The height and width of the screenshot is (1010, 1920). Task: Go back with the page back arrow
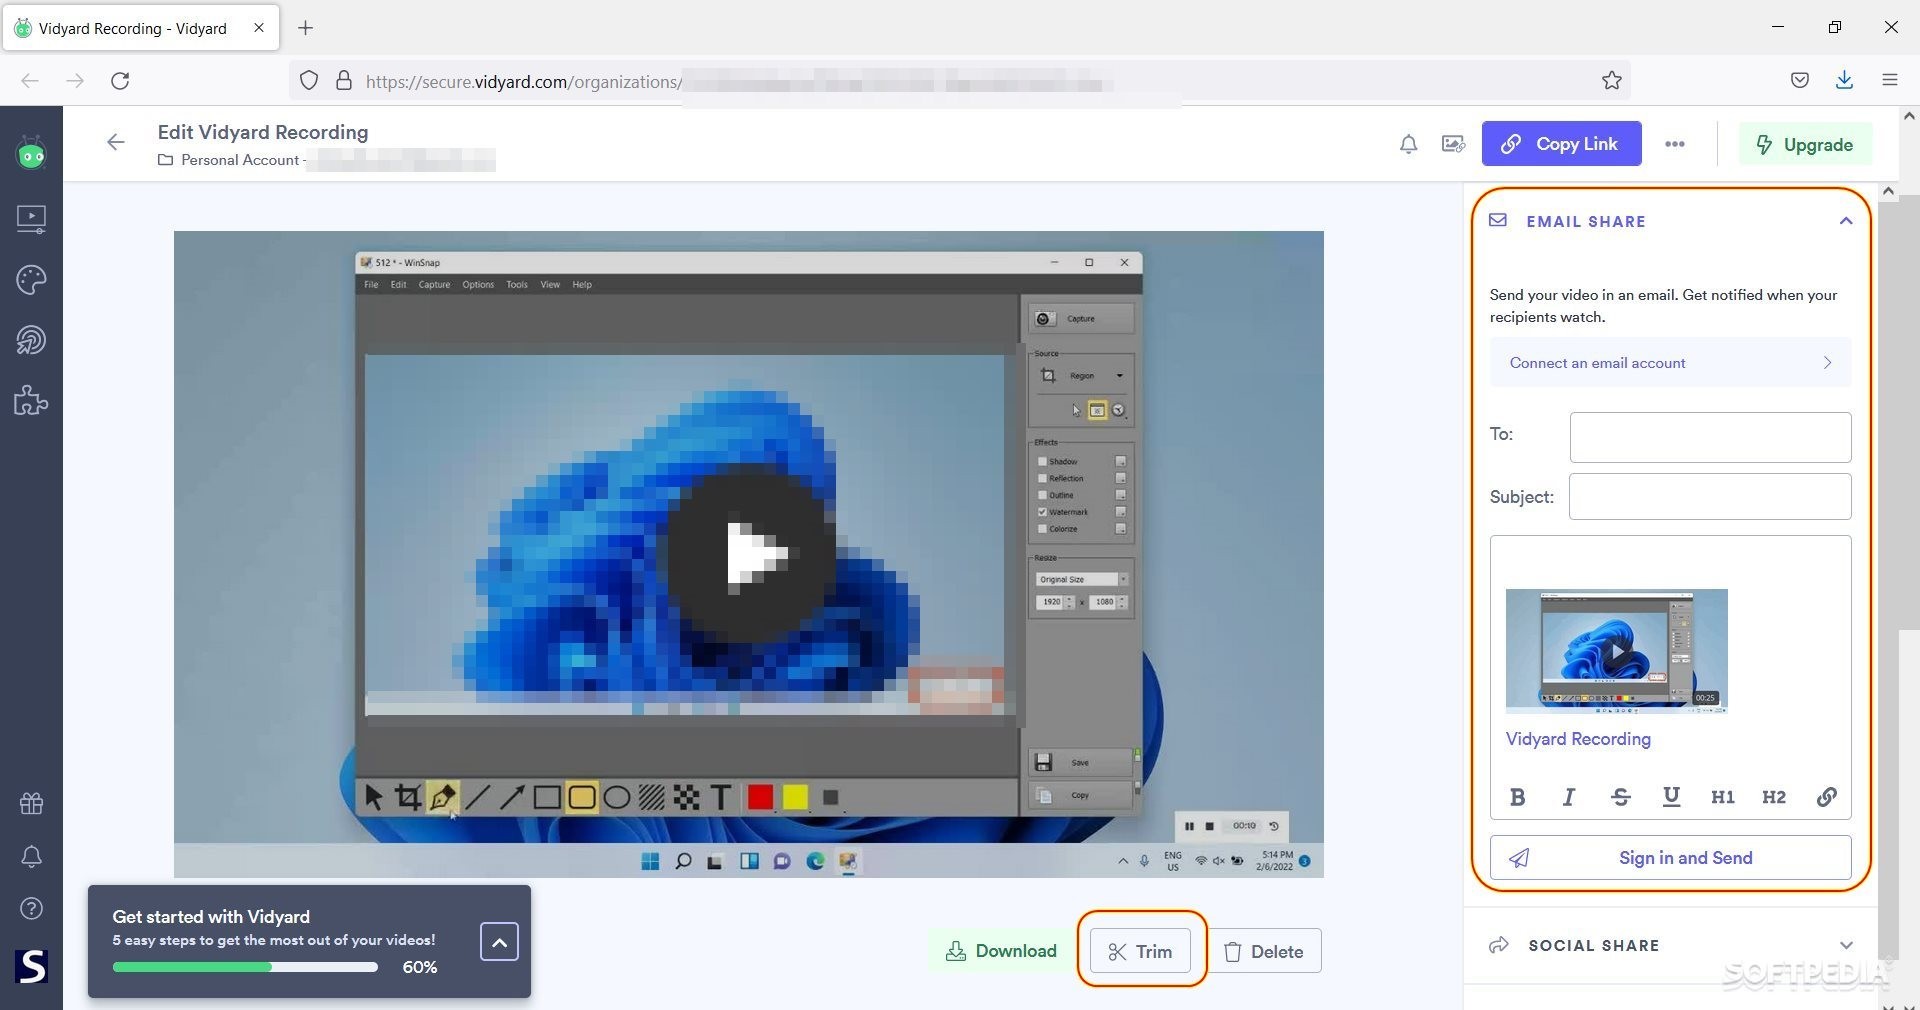tap(116, 142)
